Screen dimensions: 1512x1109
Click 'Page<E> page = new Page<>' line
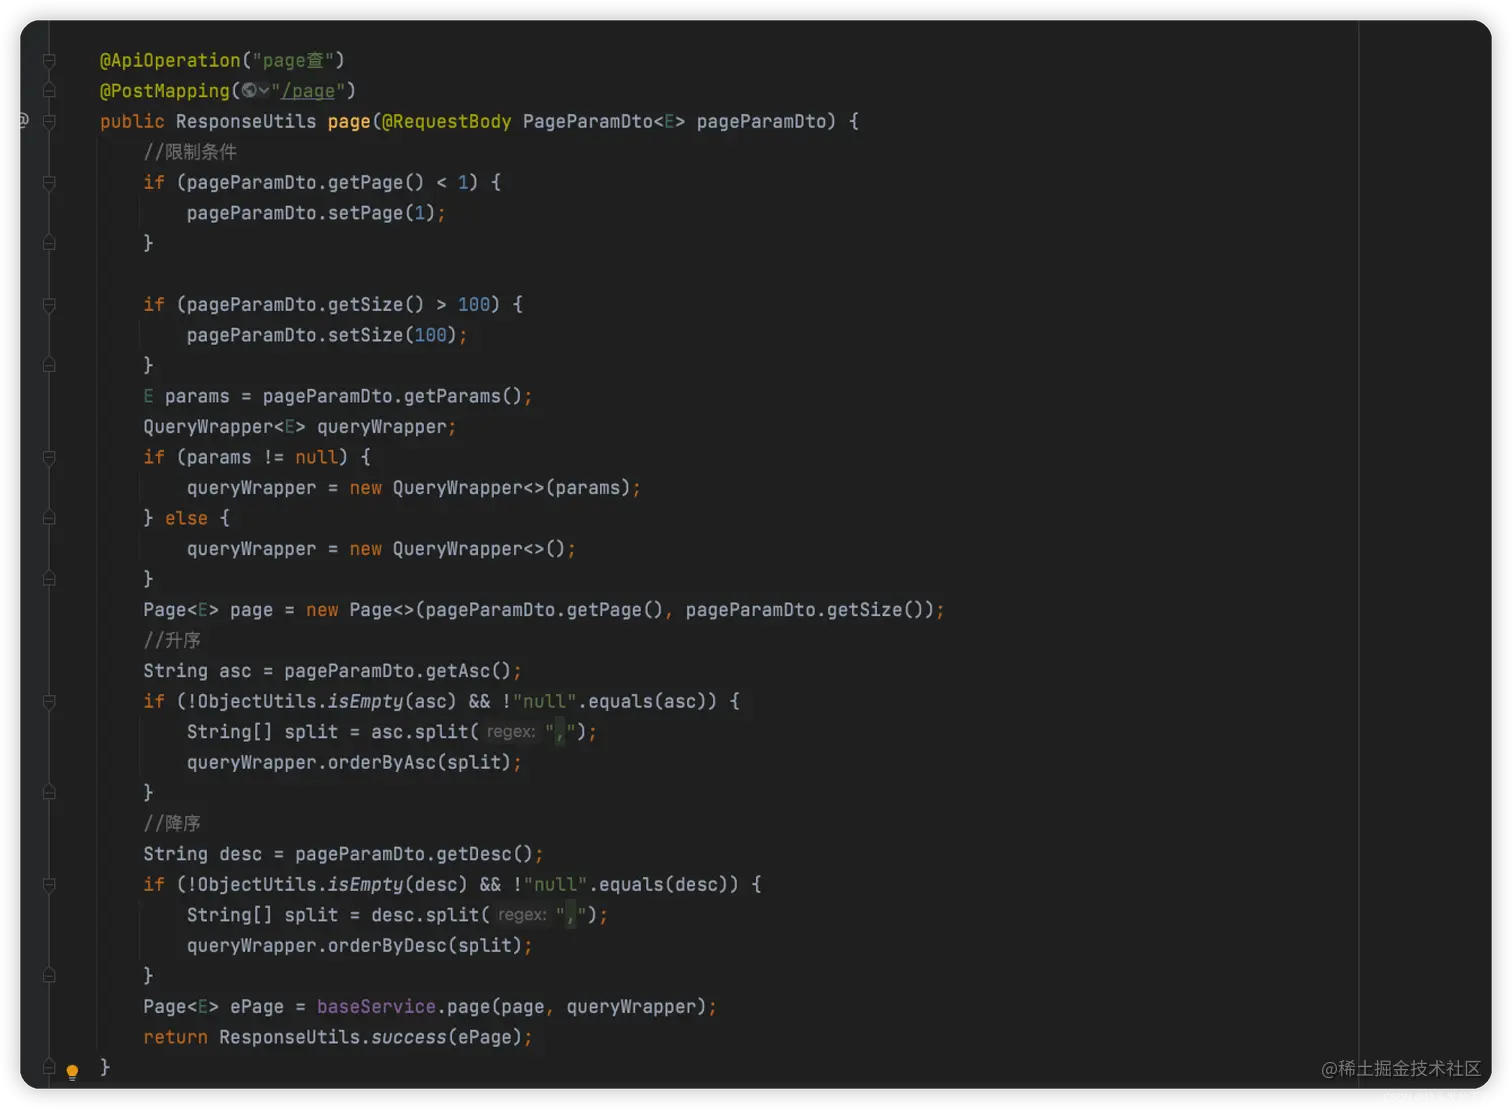[x=544, y=610]
